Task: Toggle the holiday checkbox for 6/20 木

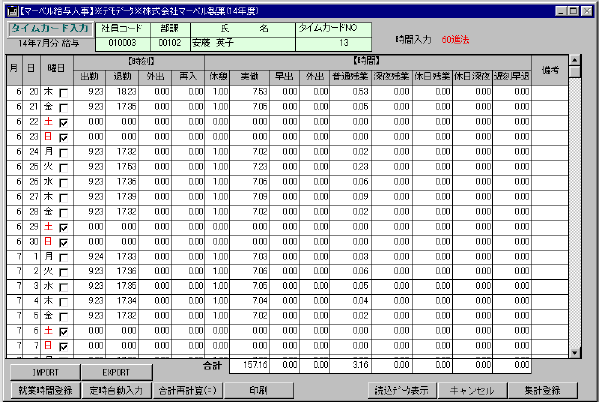Action: (63, 93)
